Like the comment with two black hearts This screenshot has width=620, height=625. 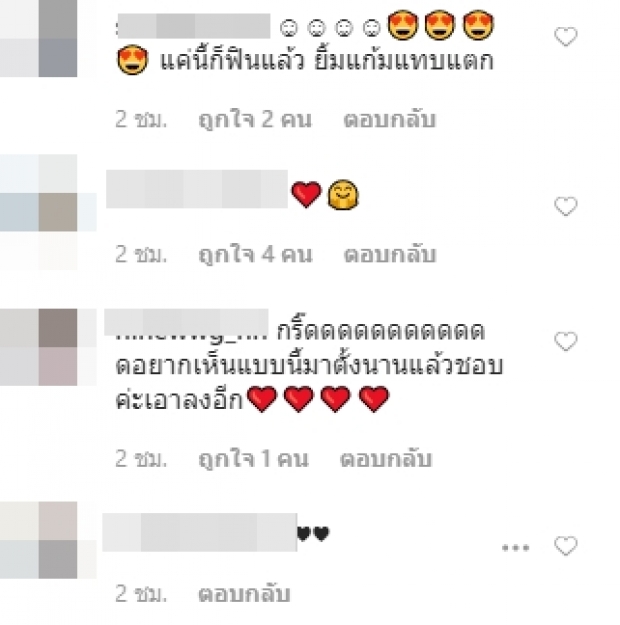coord(566,546)
